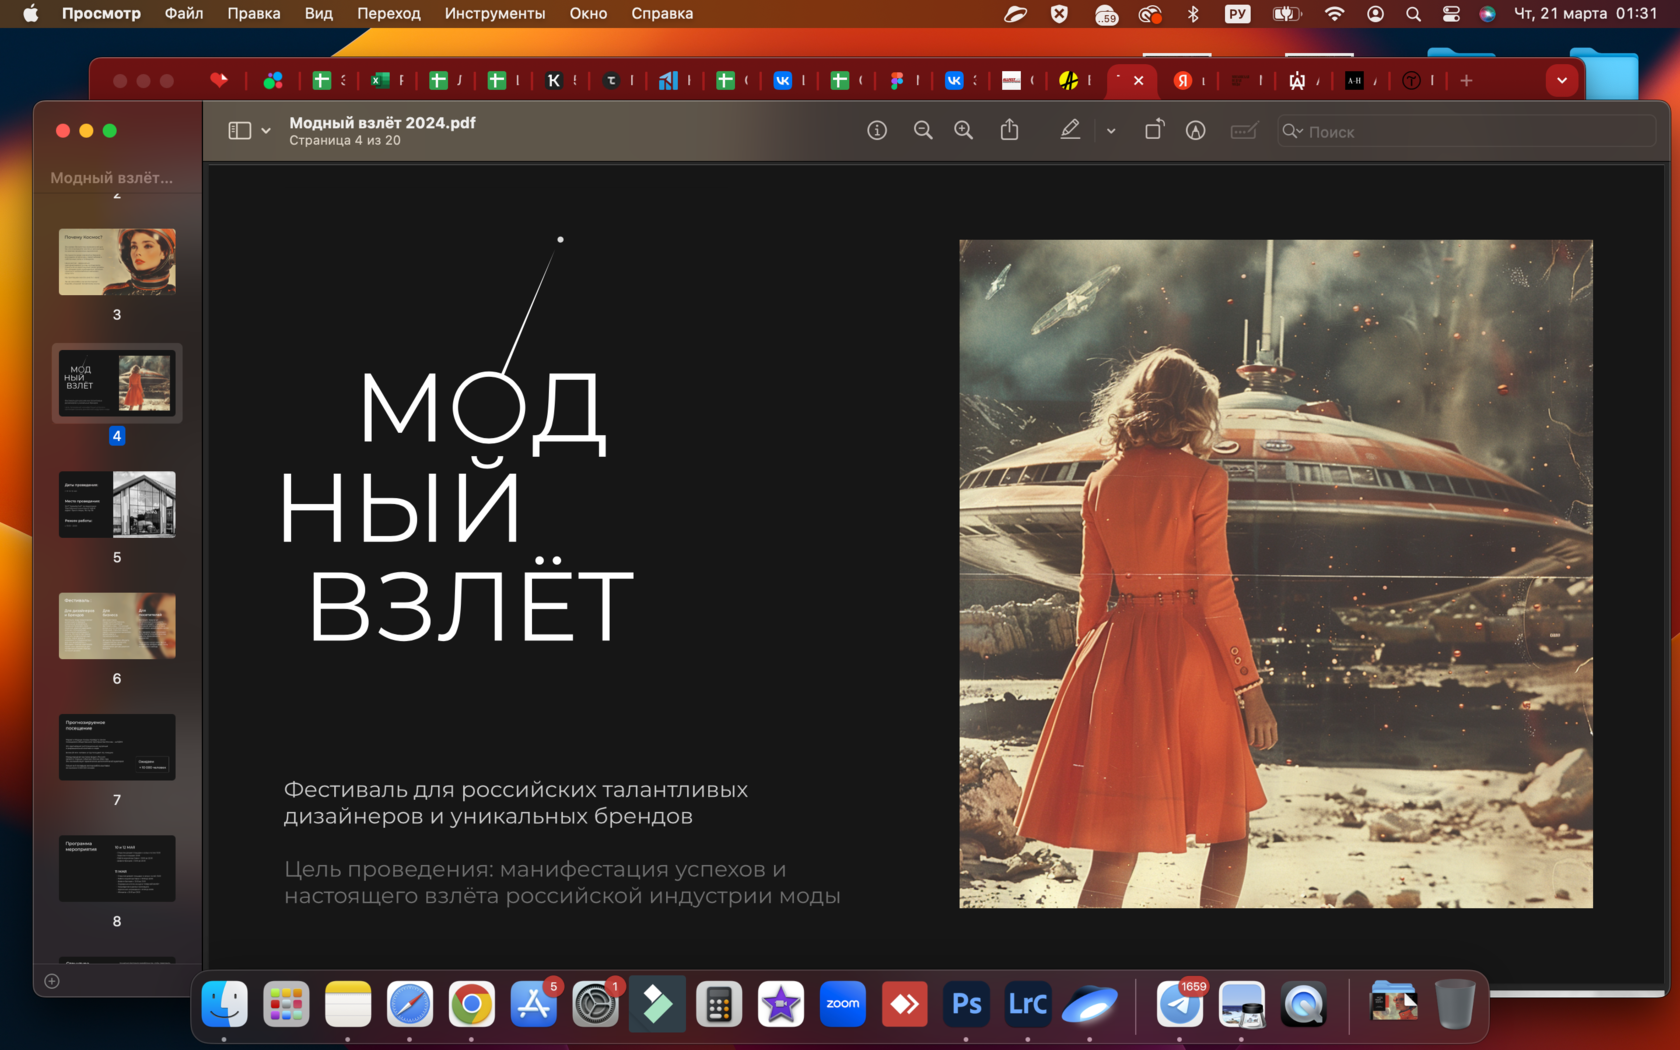Open the Finder from the Dock
1680x1050 pixels.
pos(225,1004)
